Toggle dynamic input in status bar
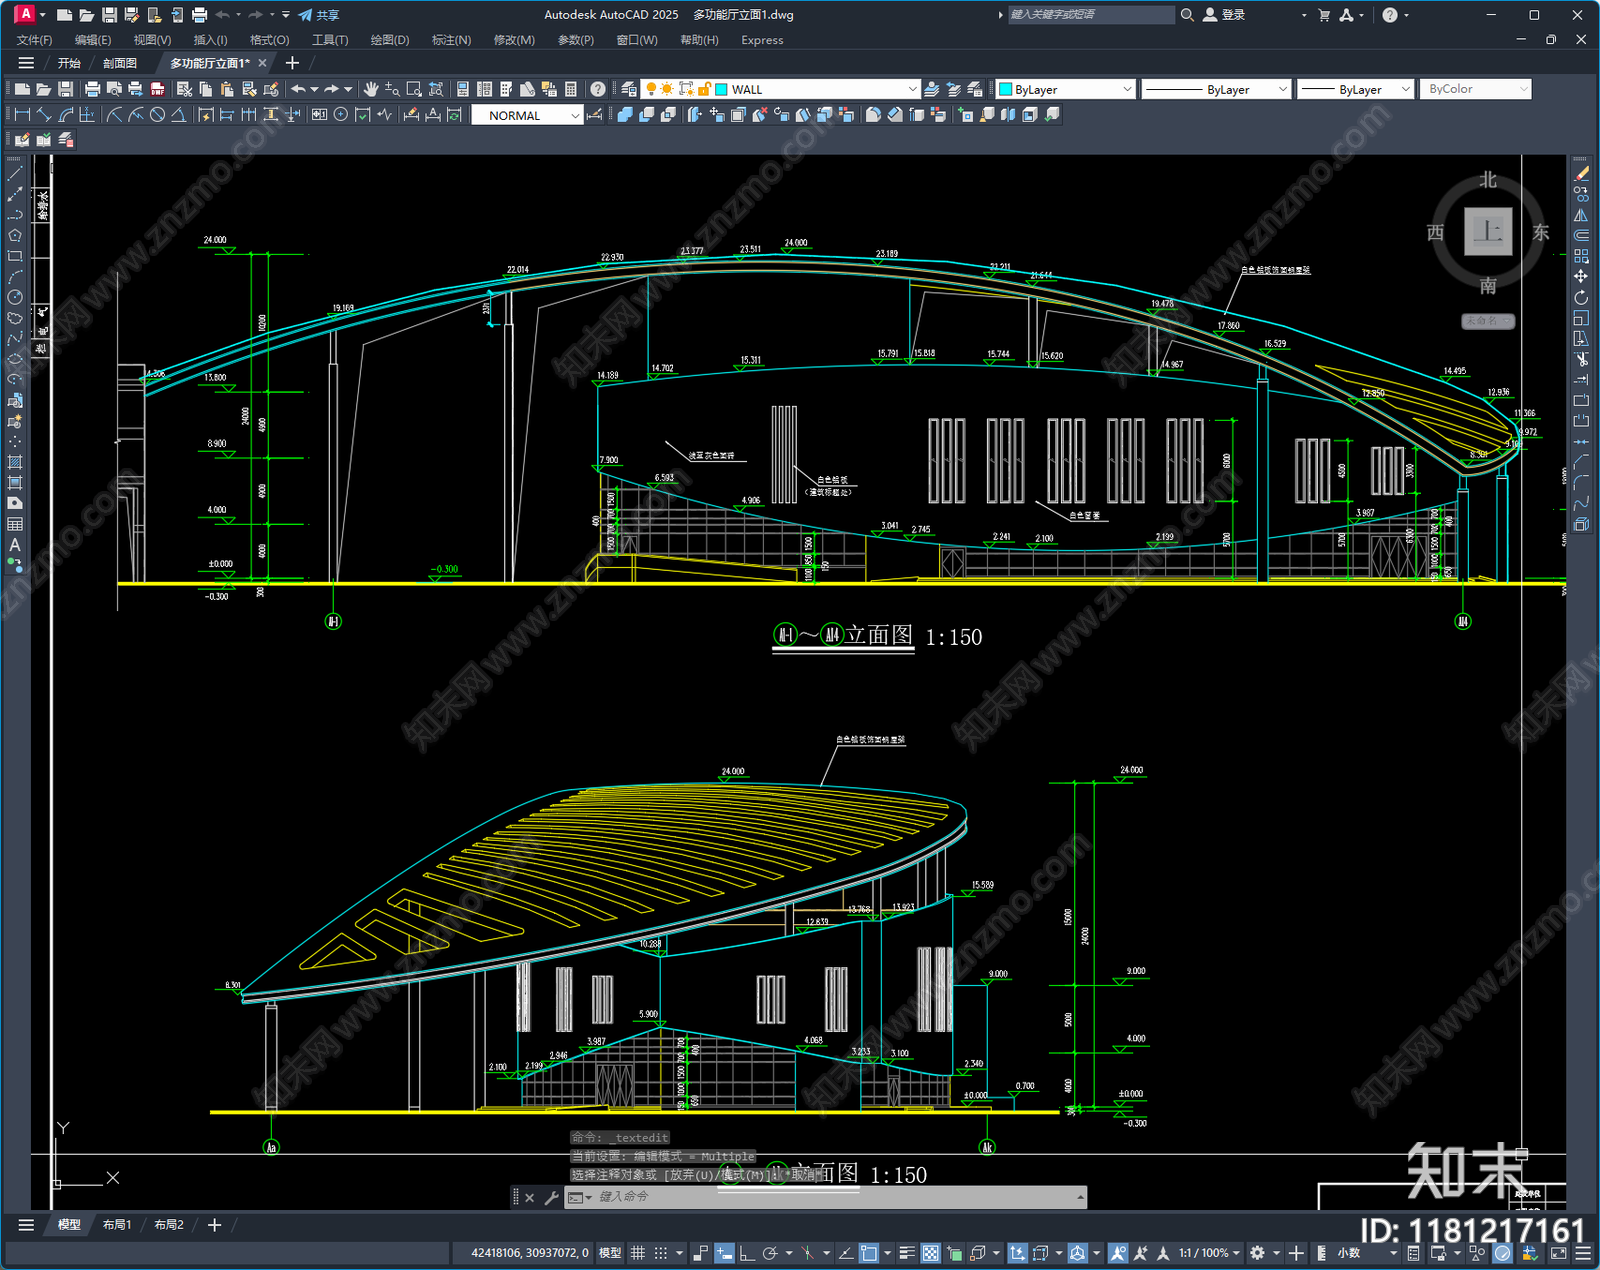Viewport: 1600px width, 1270px height. pyautogui.click(x=724, y=1253)
